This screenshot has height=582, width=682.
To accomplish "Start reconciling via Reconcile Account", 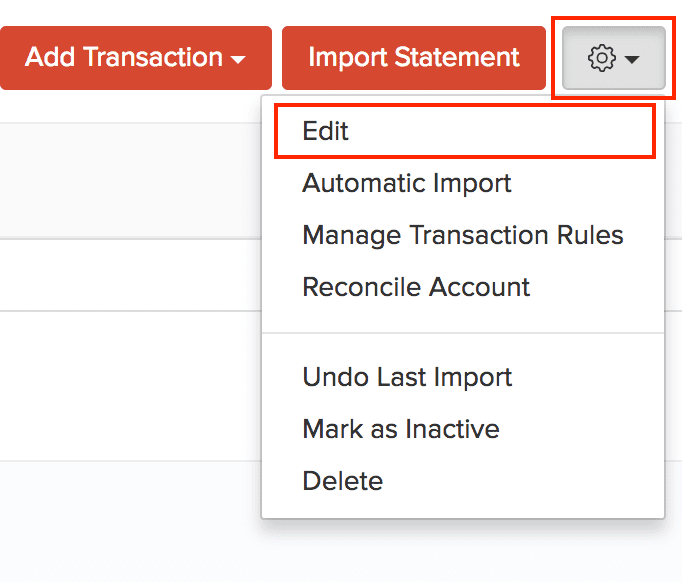I will [416, 287].
